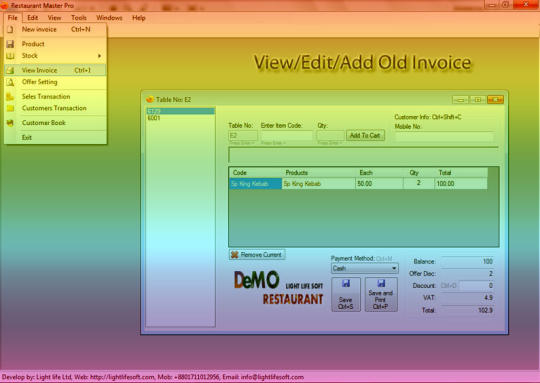Click the Add To Cart button

365,136
